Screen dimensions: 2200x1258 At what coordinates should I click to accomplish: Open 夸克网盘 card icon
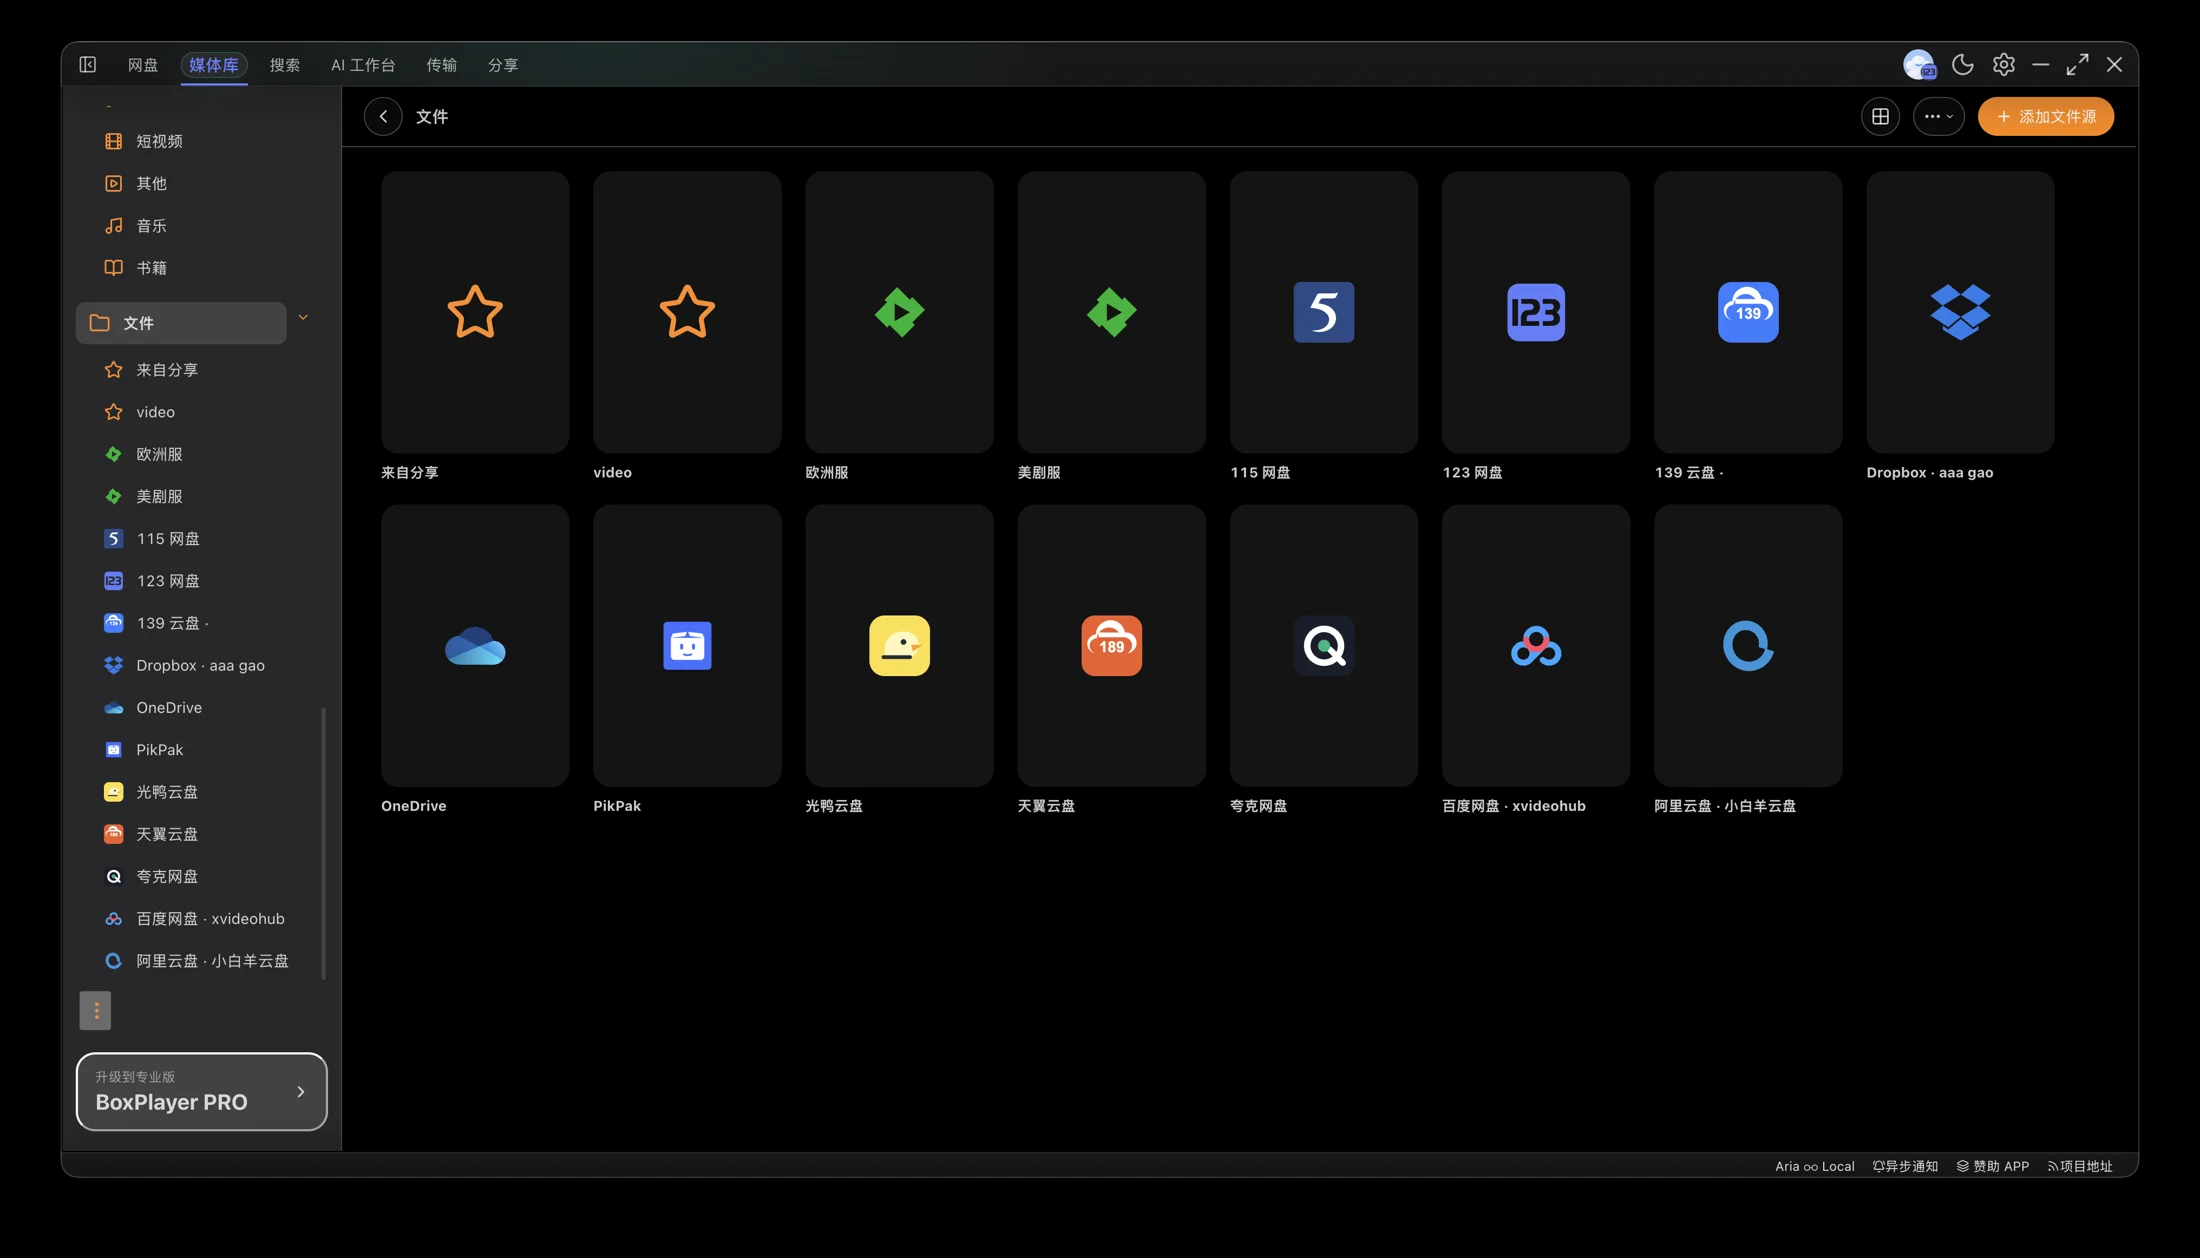tap(1323, 645)
